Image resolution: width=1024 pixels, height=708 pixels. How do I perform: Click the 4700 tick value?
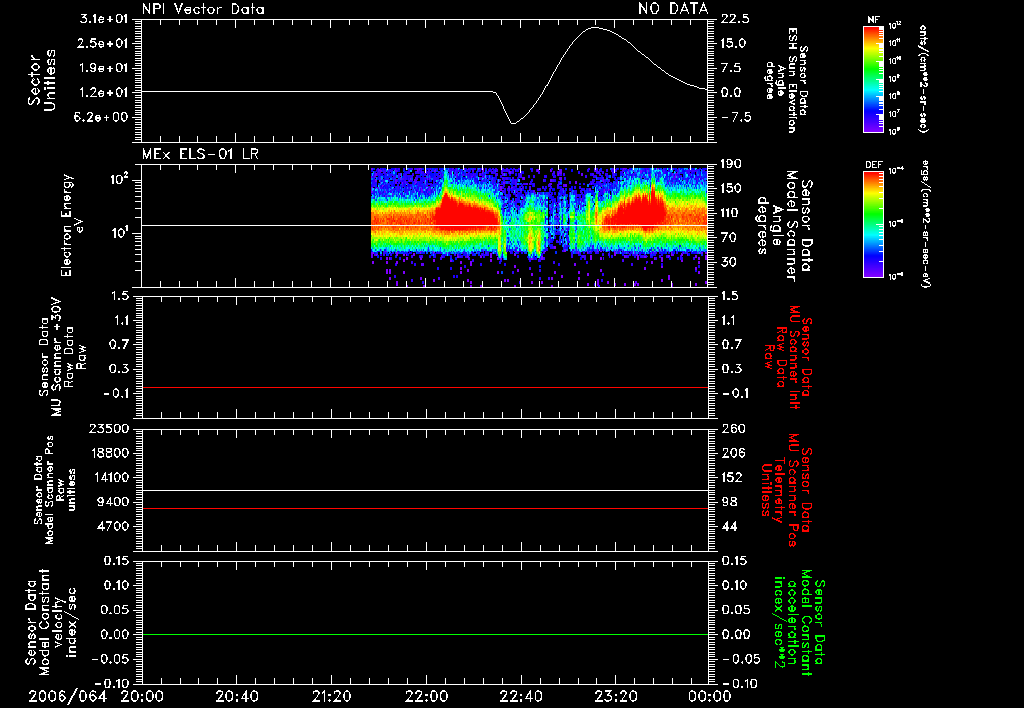click(112, 526)
